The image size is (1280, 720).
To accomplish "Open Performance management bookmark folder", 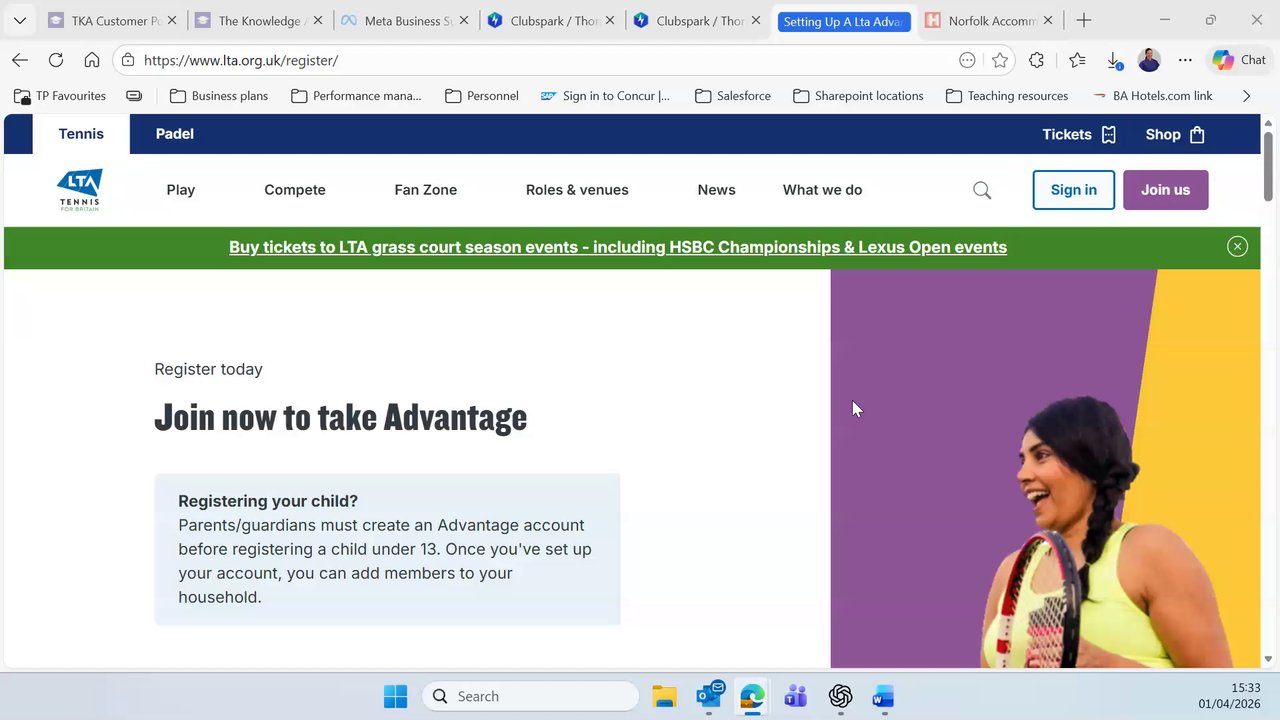I will pyautogui.click(x=356, y=96).
